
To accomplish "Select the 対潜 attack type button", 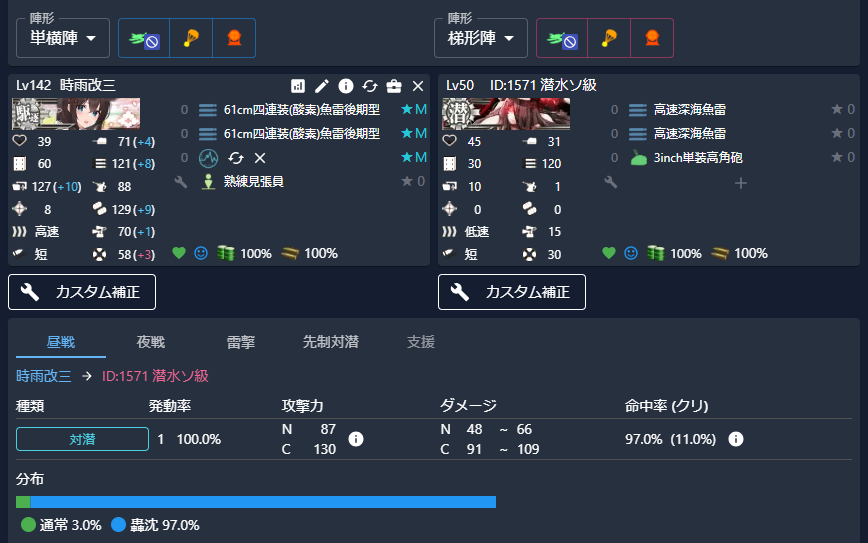I will coord(82,439).
